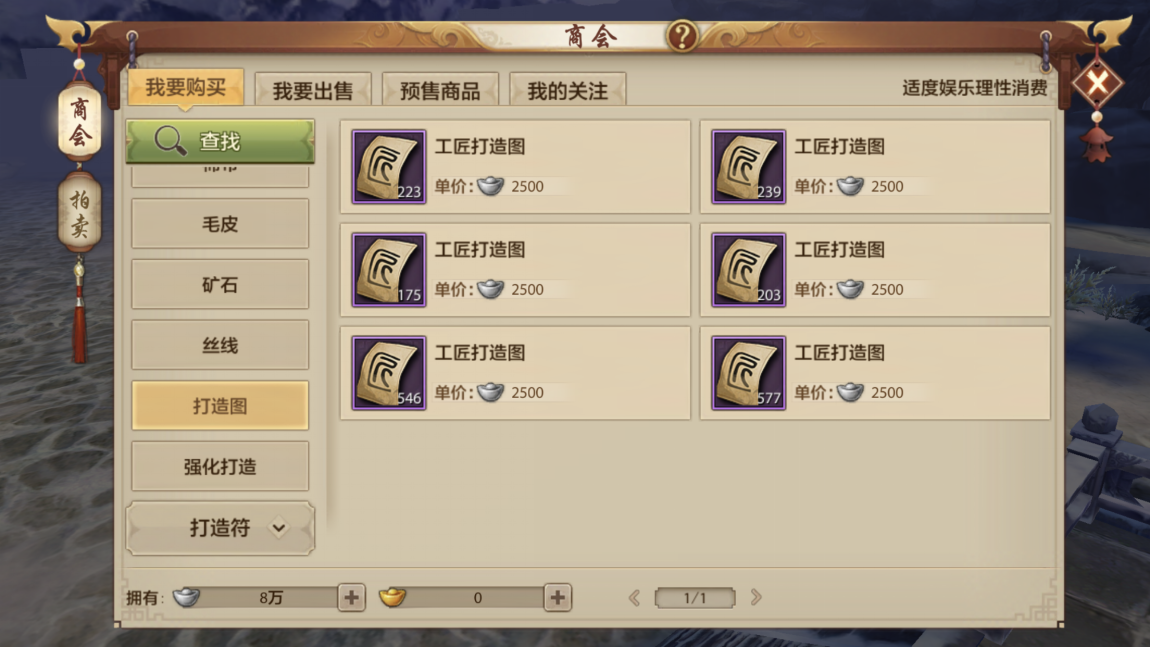The height and width of the screenshot is (647, 1150).
Task: Click the green 查找 search button
Action: pyautogui.click(x=220, y=141)
